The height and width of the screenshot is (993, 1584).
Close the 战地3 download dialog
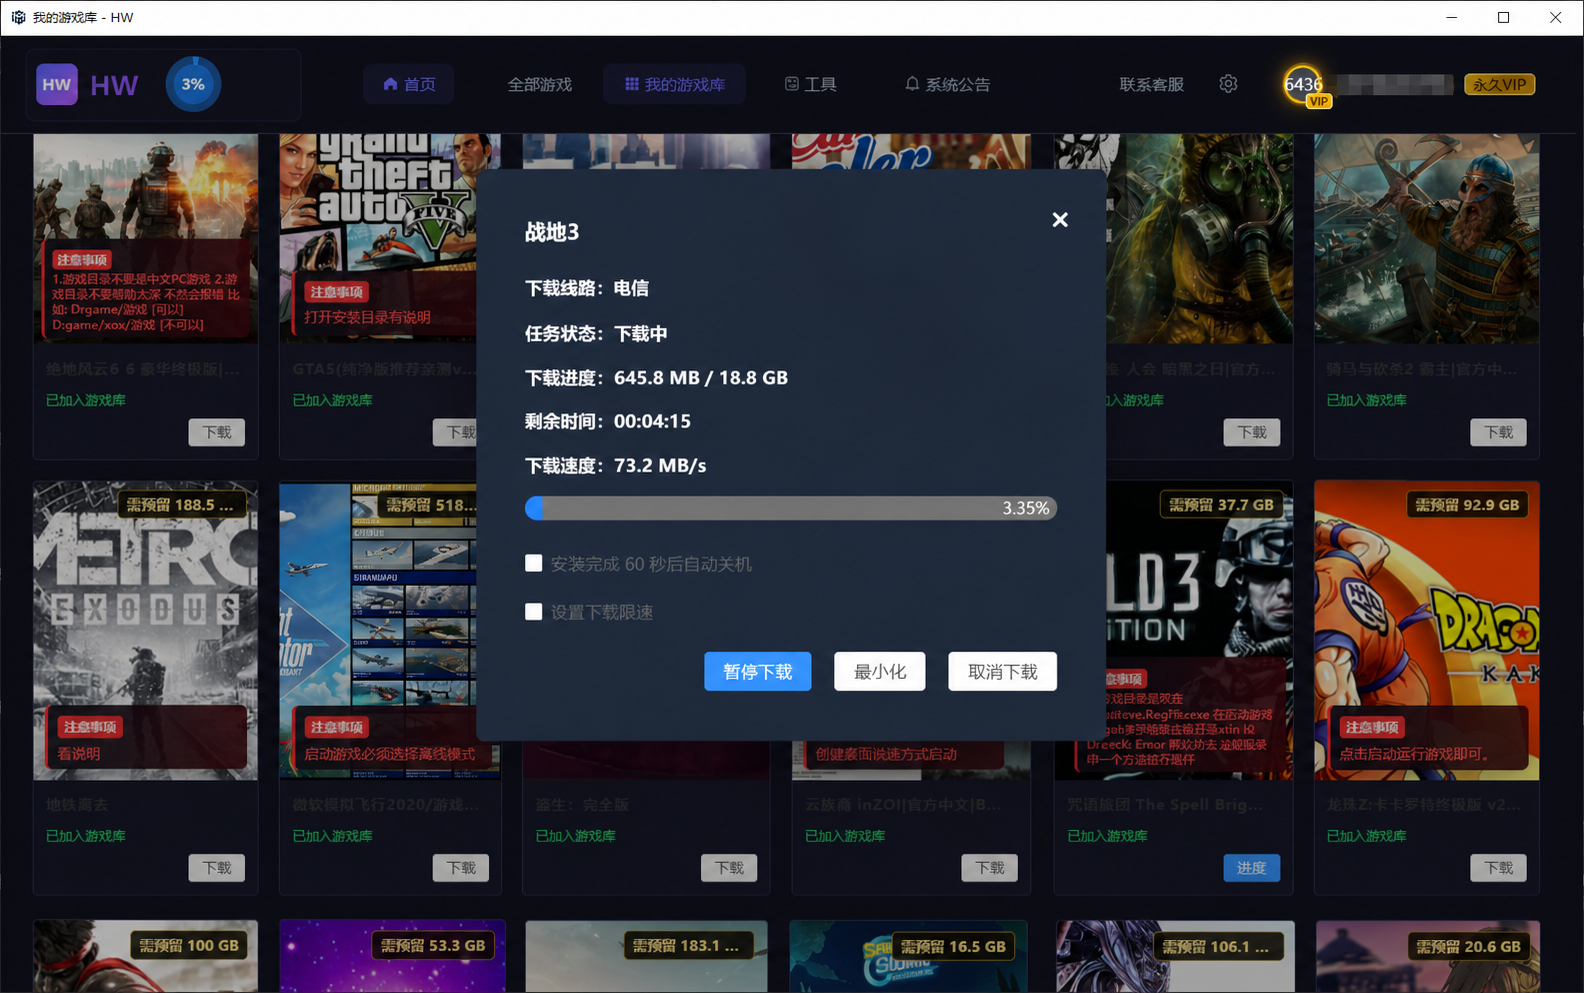1060,220
